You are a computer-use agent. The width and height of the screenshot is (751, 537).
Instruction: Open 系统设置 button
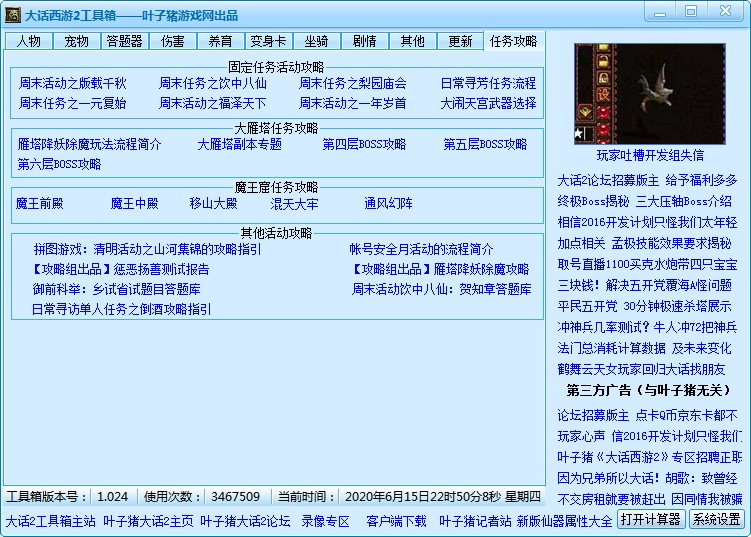(717, 519)
